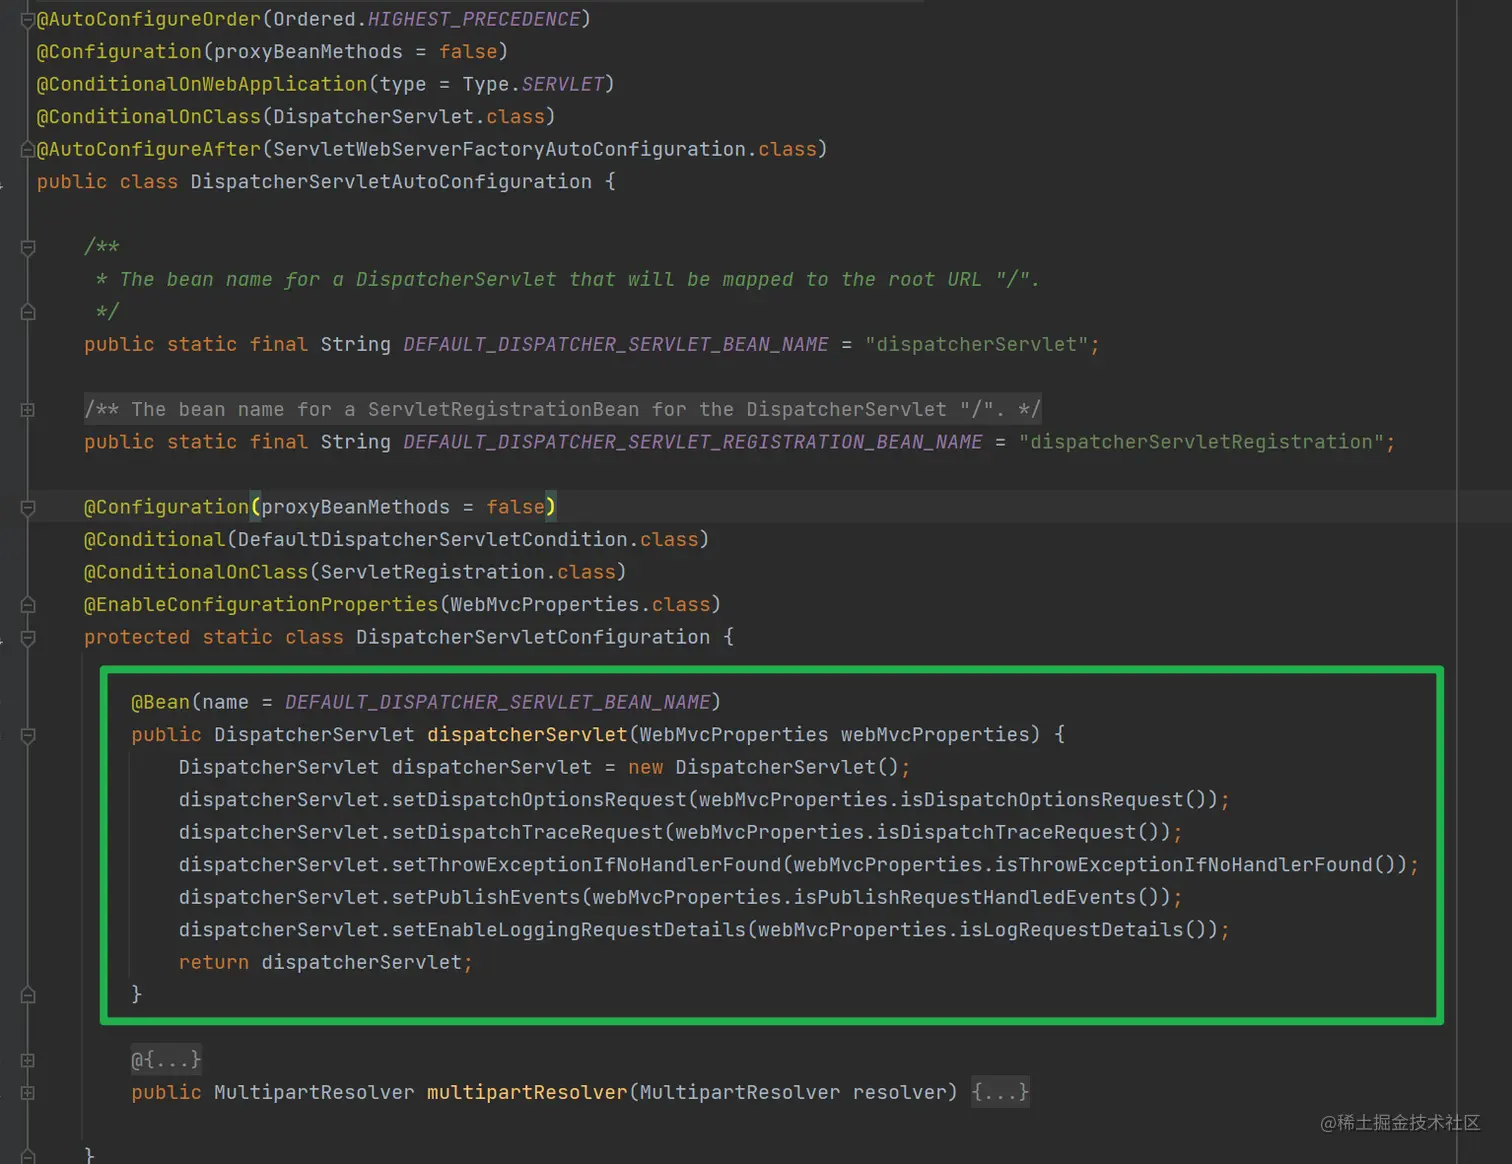The width and height of the screenshot is (1512, 1164).
Task: Click @AutoConfigureOrder annotation
Action: point(149,19)
